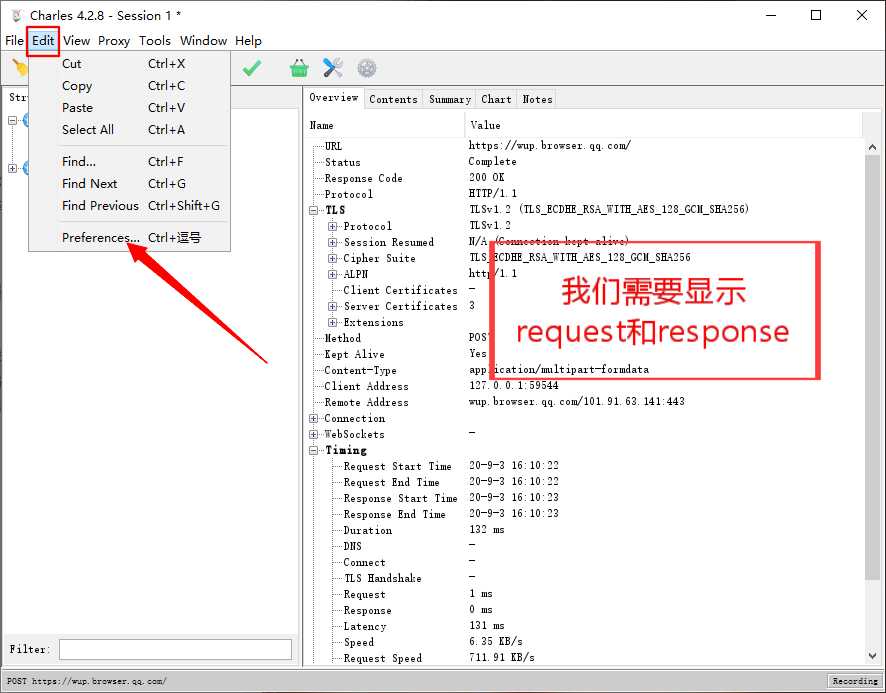Select the Kept Alive row
This screenshot has width=886, height=693.
pyautogui.click(x=585, y=354)
